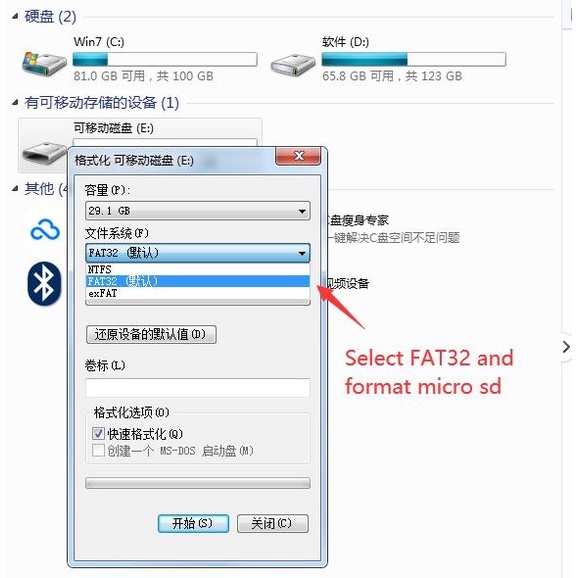Click the removable disk (E:) icon
The width and height of the screenshot is (578, 578).
click(x=43, y=153)
